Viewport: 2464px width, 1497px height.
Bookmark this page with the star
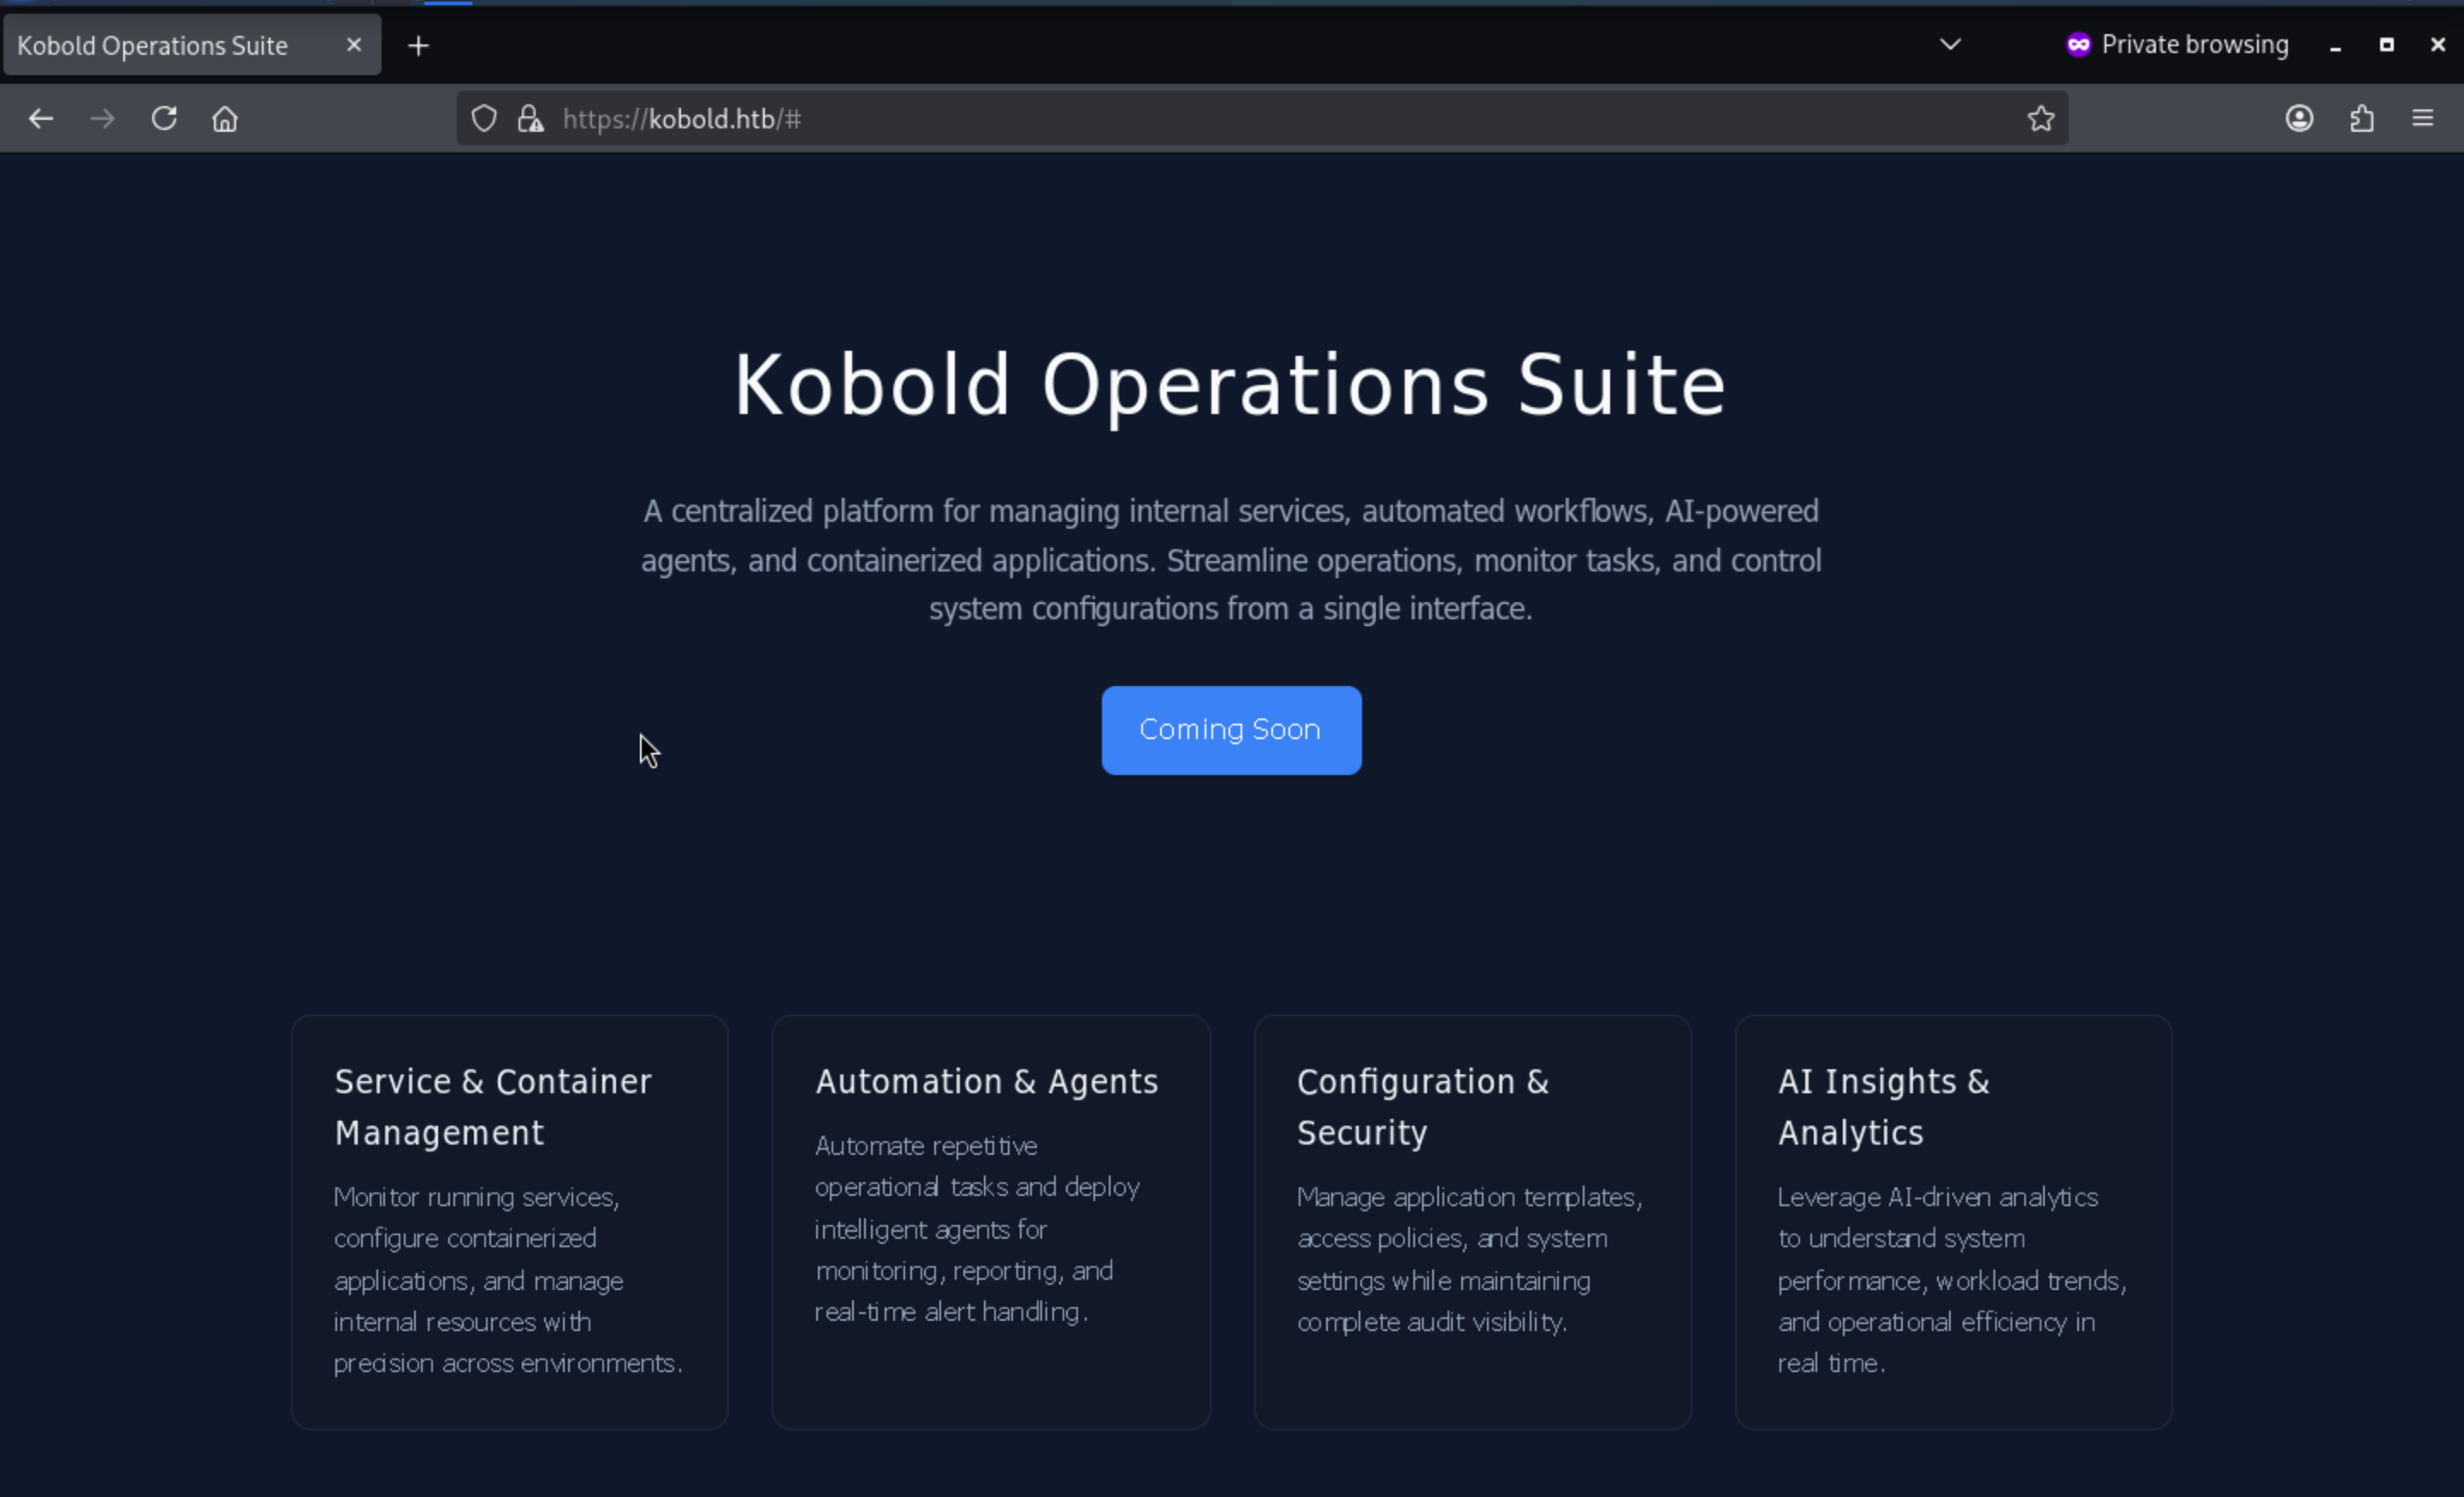pos(2040,119)
